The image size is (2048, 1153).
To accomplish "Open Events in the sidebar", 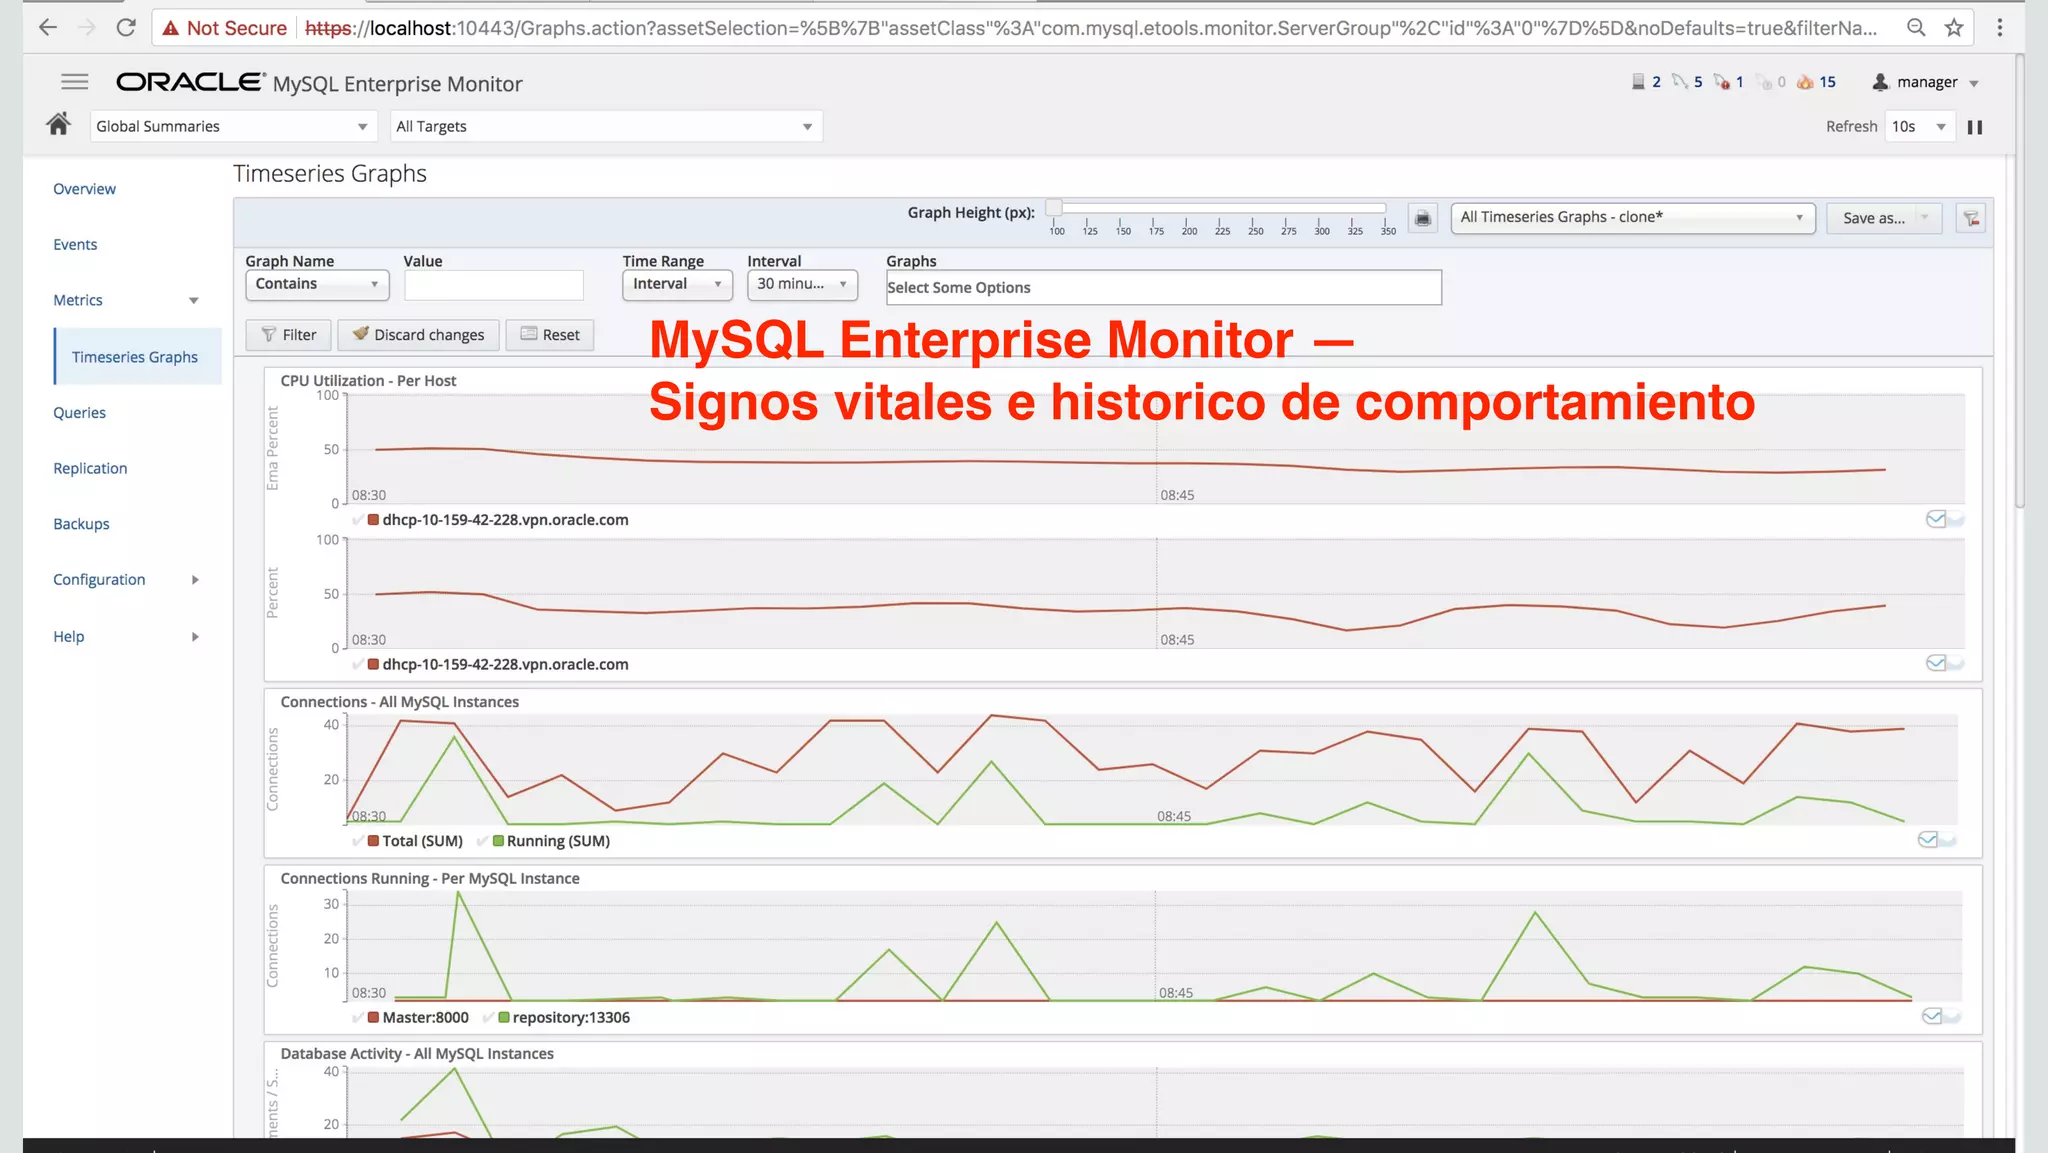I will pos(75,244).
